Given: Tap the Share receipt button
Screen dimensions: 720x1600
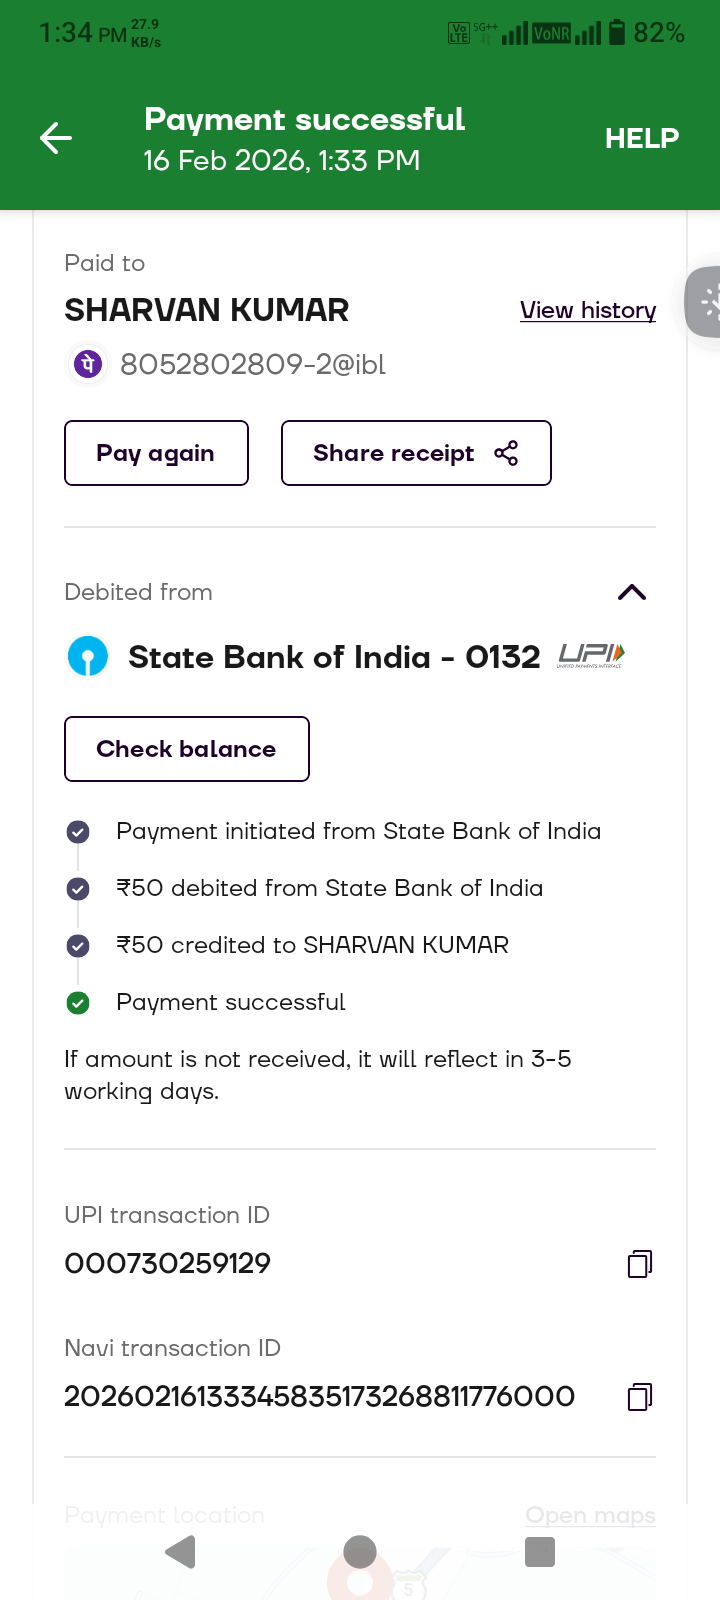Looking at the screenshot, I should (416, 453).
